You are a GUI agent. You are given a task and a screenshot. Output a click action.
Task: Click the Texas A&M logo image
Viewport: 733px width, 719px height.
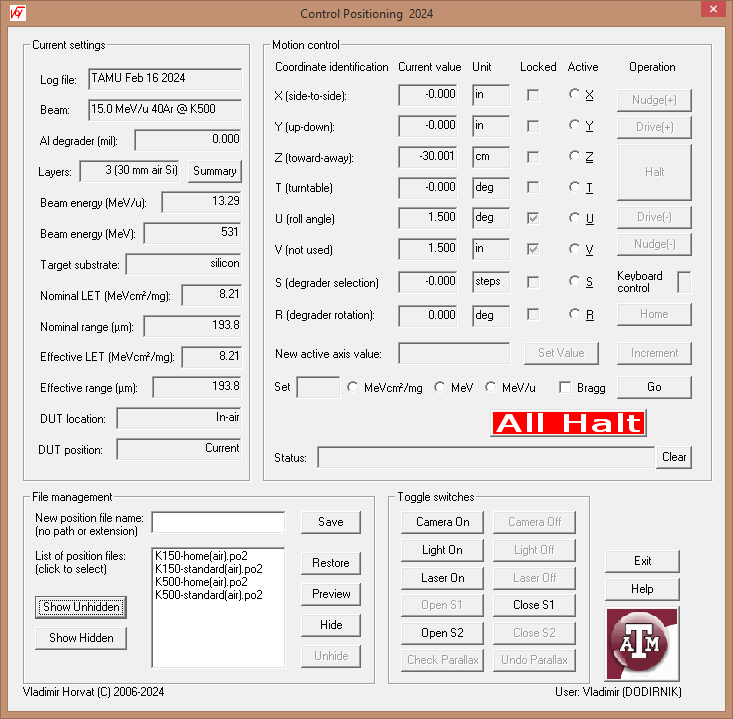tap(642, 644)
